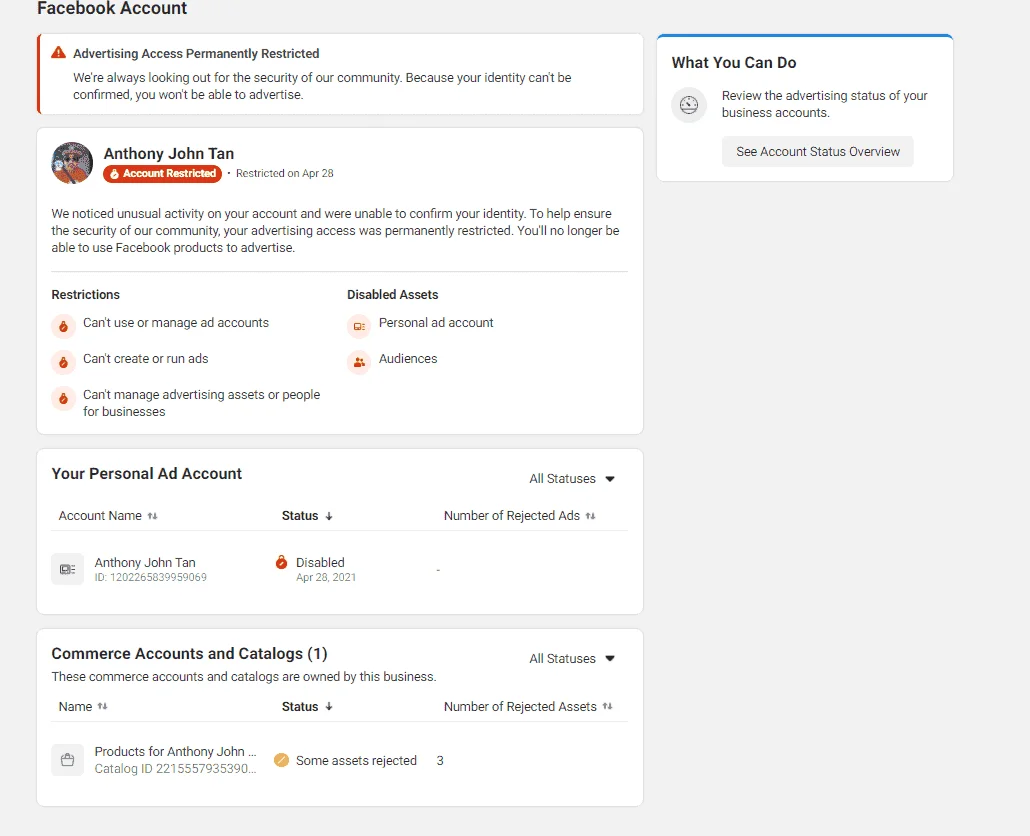Click the speedometer icon in What You Can Do
Viewport: 1030px width, 836px height.
(689, 104)
